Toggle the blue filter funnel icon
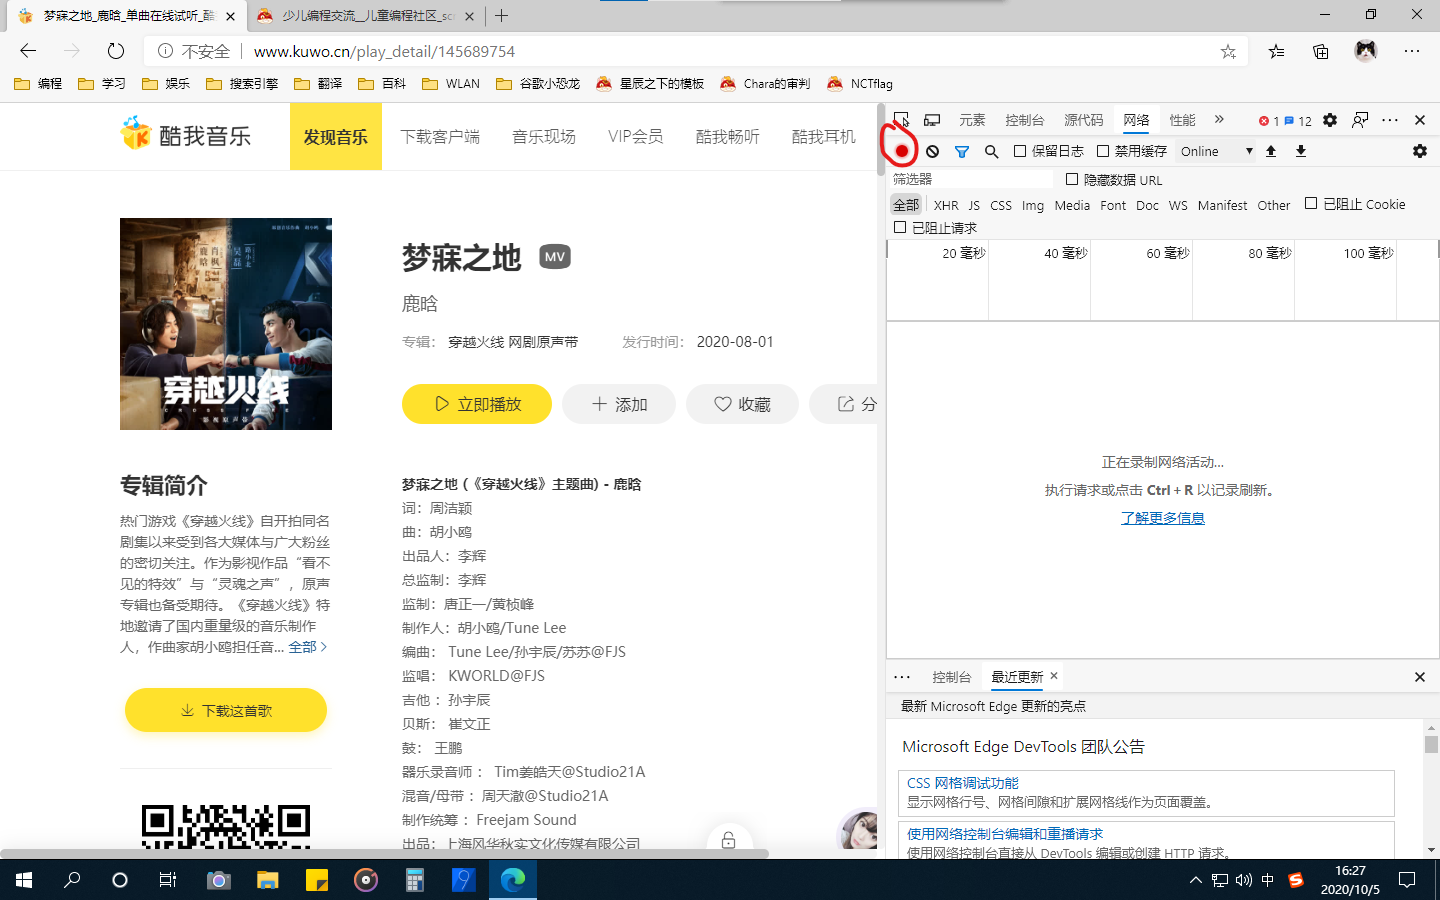Viewport: 1440px width, 900px height. coord(962,151)
